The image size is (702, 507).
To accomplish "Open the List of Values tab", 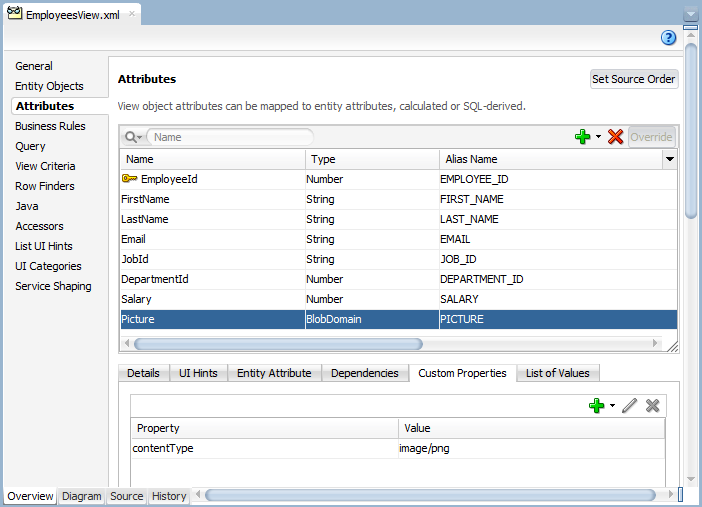I will coord(557,373).
